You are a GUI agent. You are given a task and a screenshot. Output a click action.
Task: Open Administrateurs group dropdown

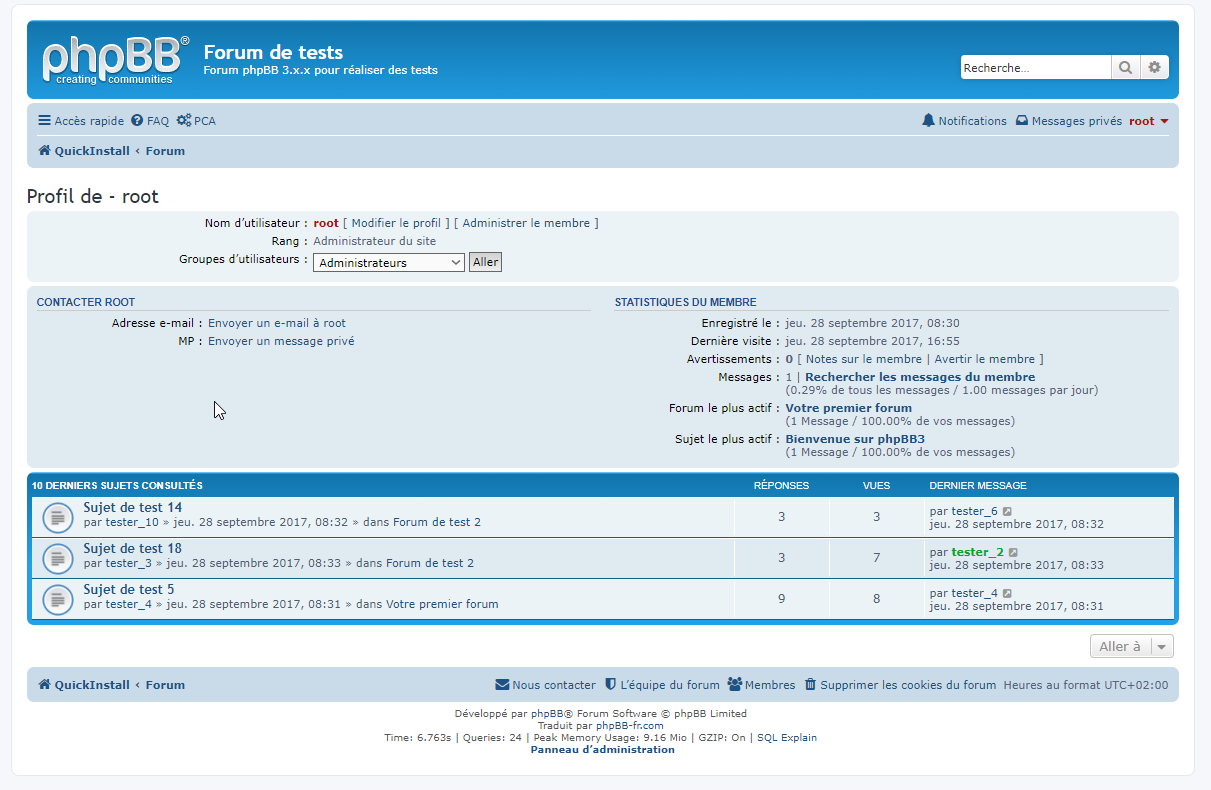click(389, 263)
